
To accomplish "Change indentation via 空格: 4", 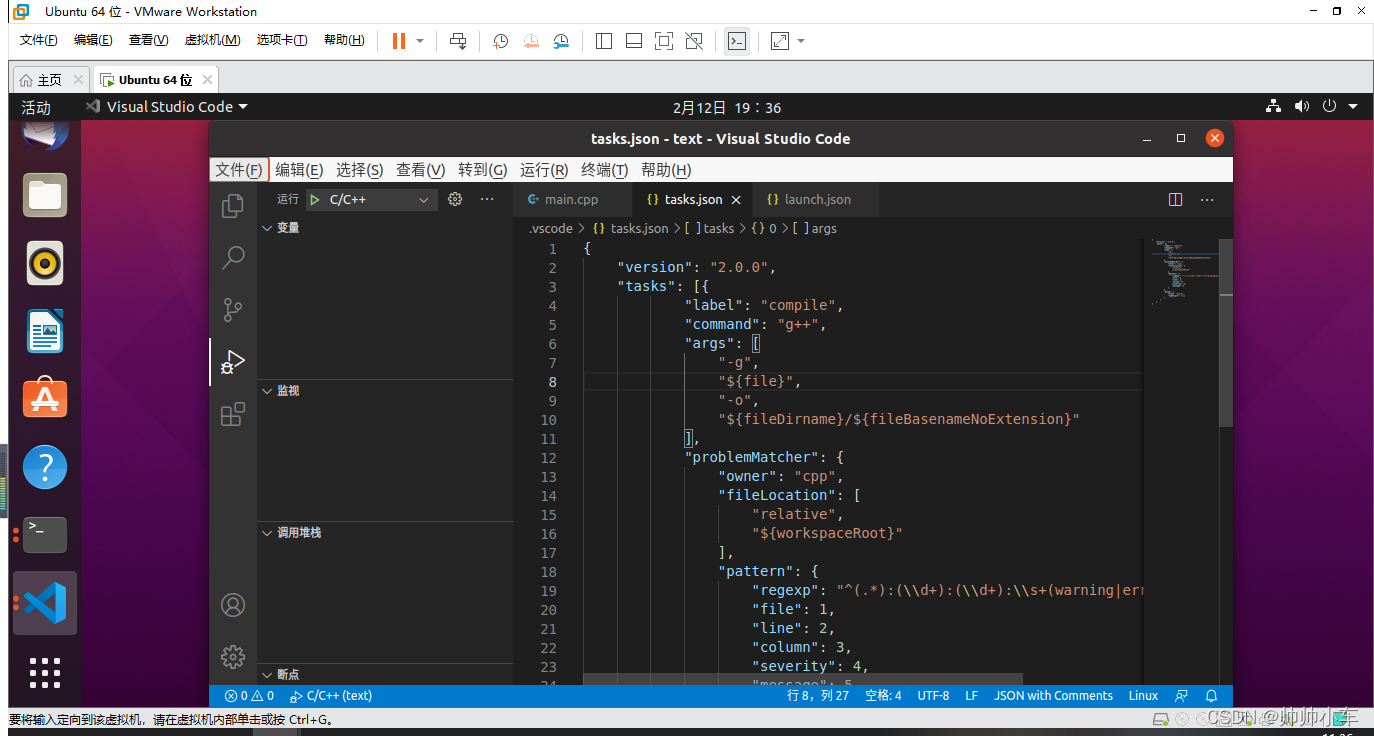I will pos(883,696).
